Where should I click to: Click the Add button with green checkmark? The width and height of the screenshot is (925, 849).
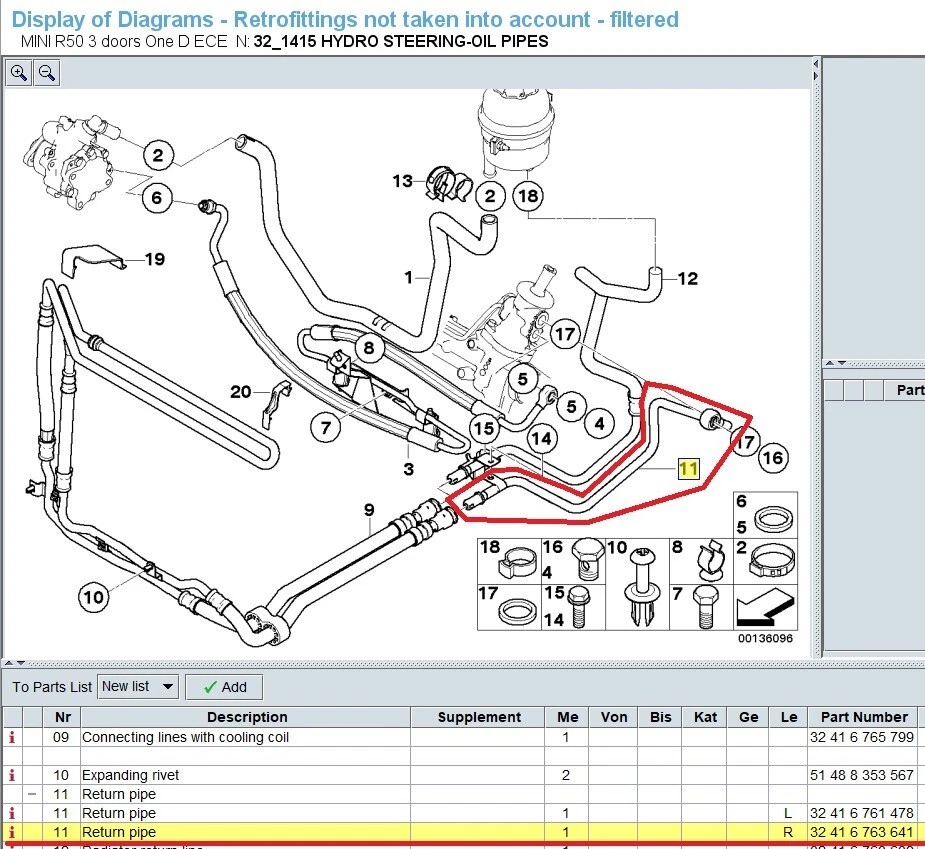pos(223,687)
